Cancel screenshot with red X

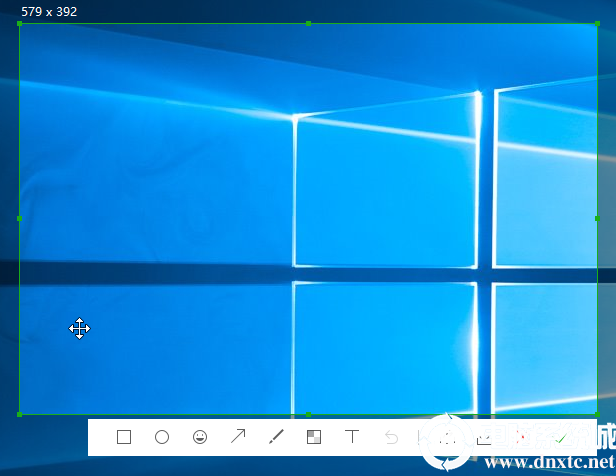[x=522, y=437]
